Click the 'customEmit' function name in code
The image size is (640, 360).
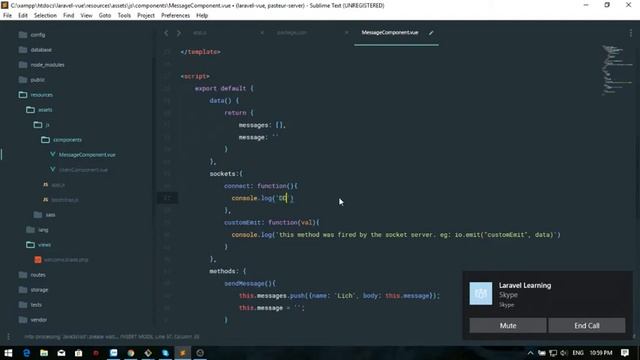coord(242,223)
